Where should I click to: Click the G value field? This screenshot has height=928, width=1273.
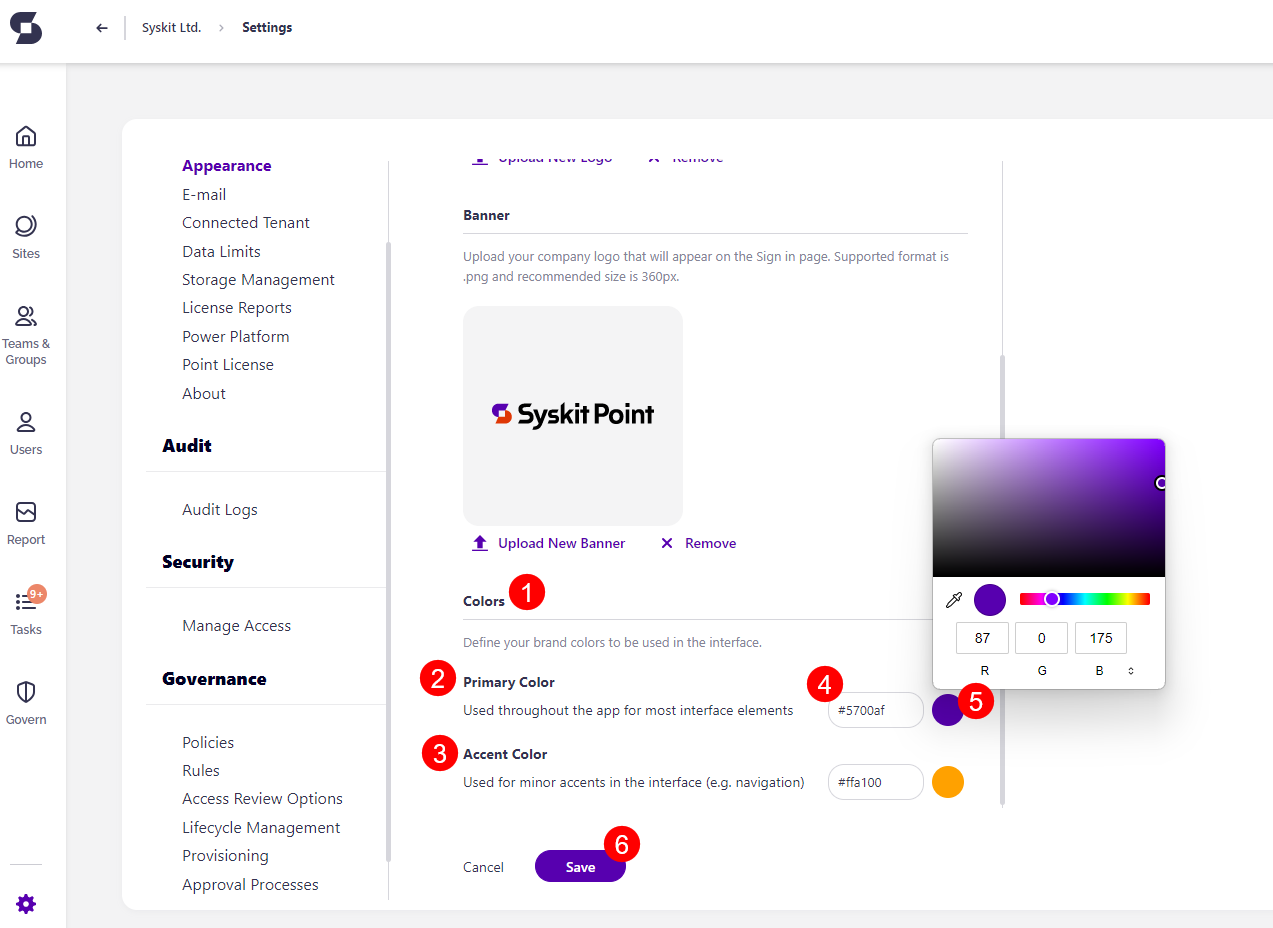pyautogui.click(x=1041, y=638)
